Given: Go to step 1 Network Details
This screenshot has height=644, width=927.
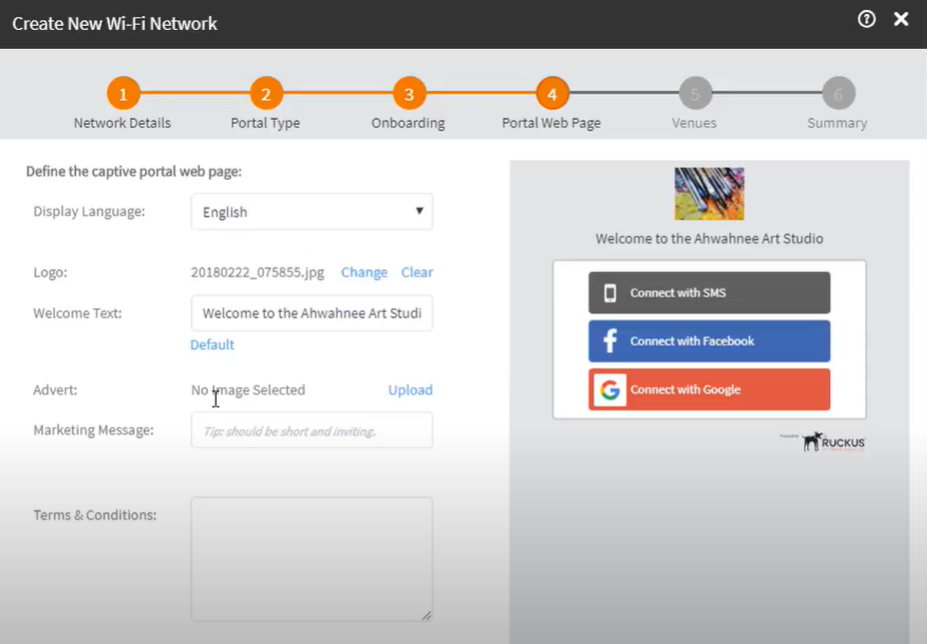Looking at the screenshot, I should coord(123,95).
